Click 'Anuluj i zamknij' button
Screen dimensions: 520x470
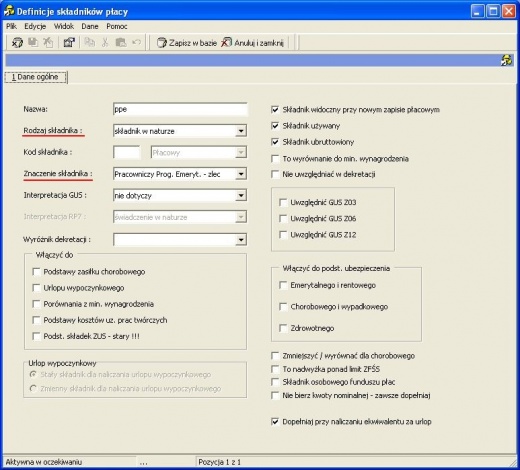(253, 43)
